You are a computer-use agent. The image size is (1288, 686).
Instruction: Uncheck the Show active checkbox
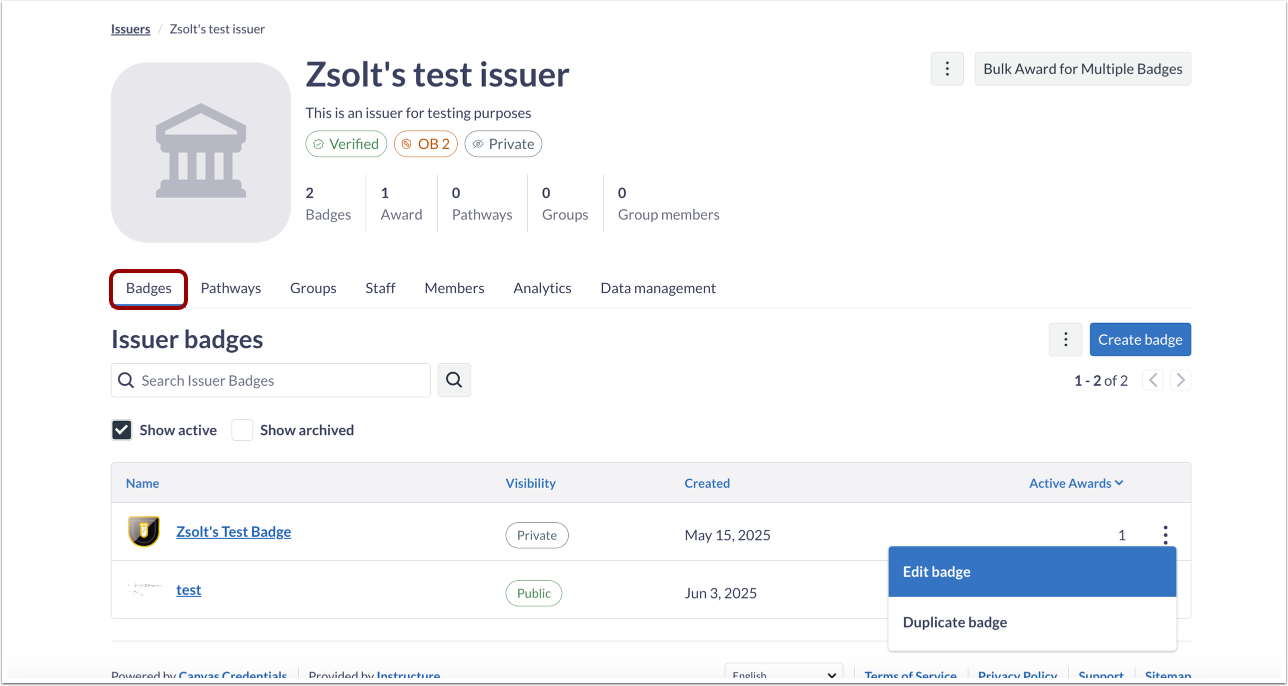coord(122,430)
